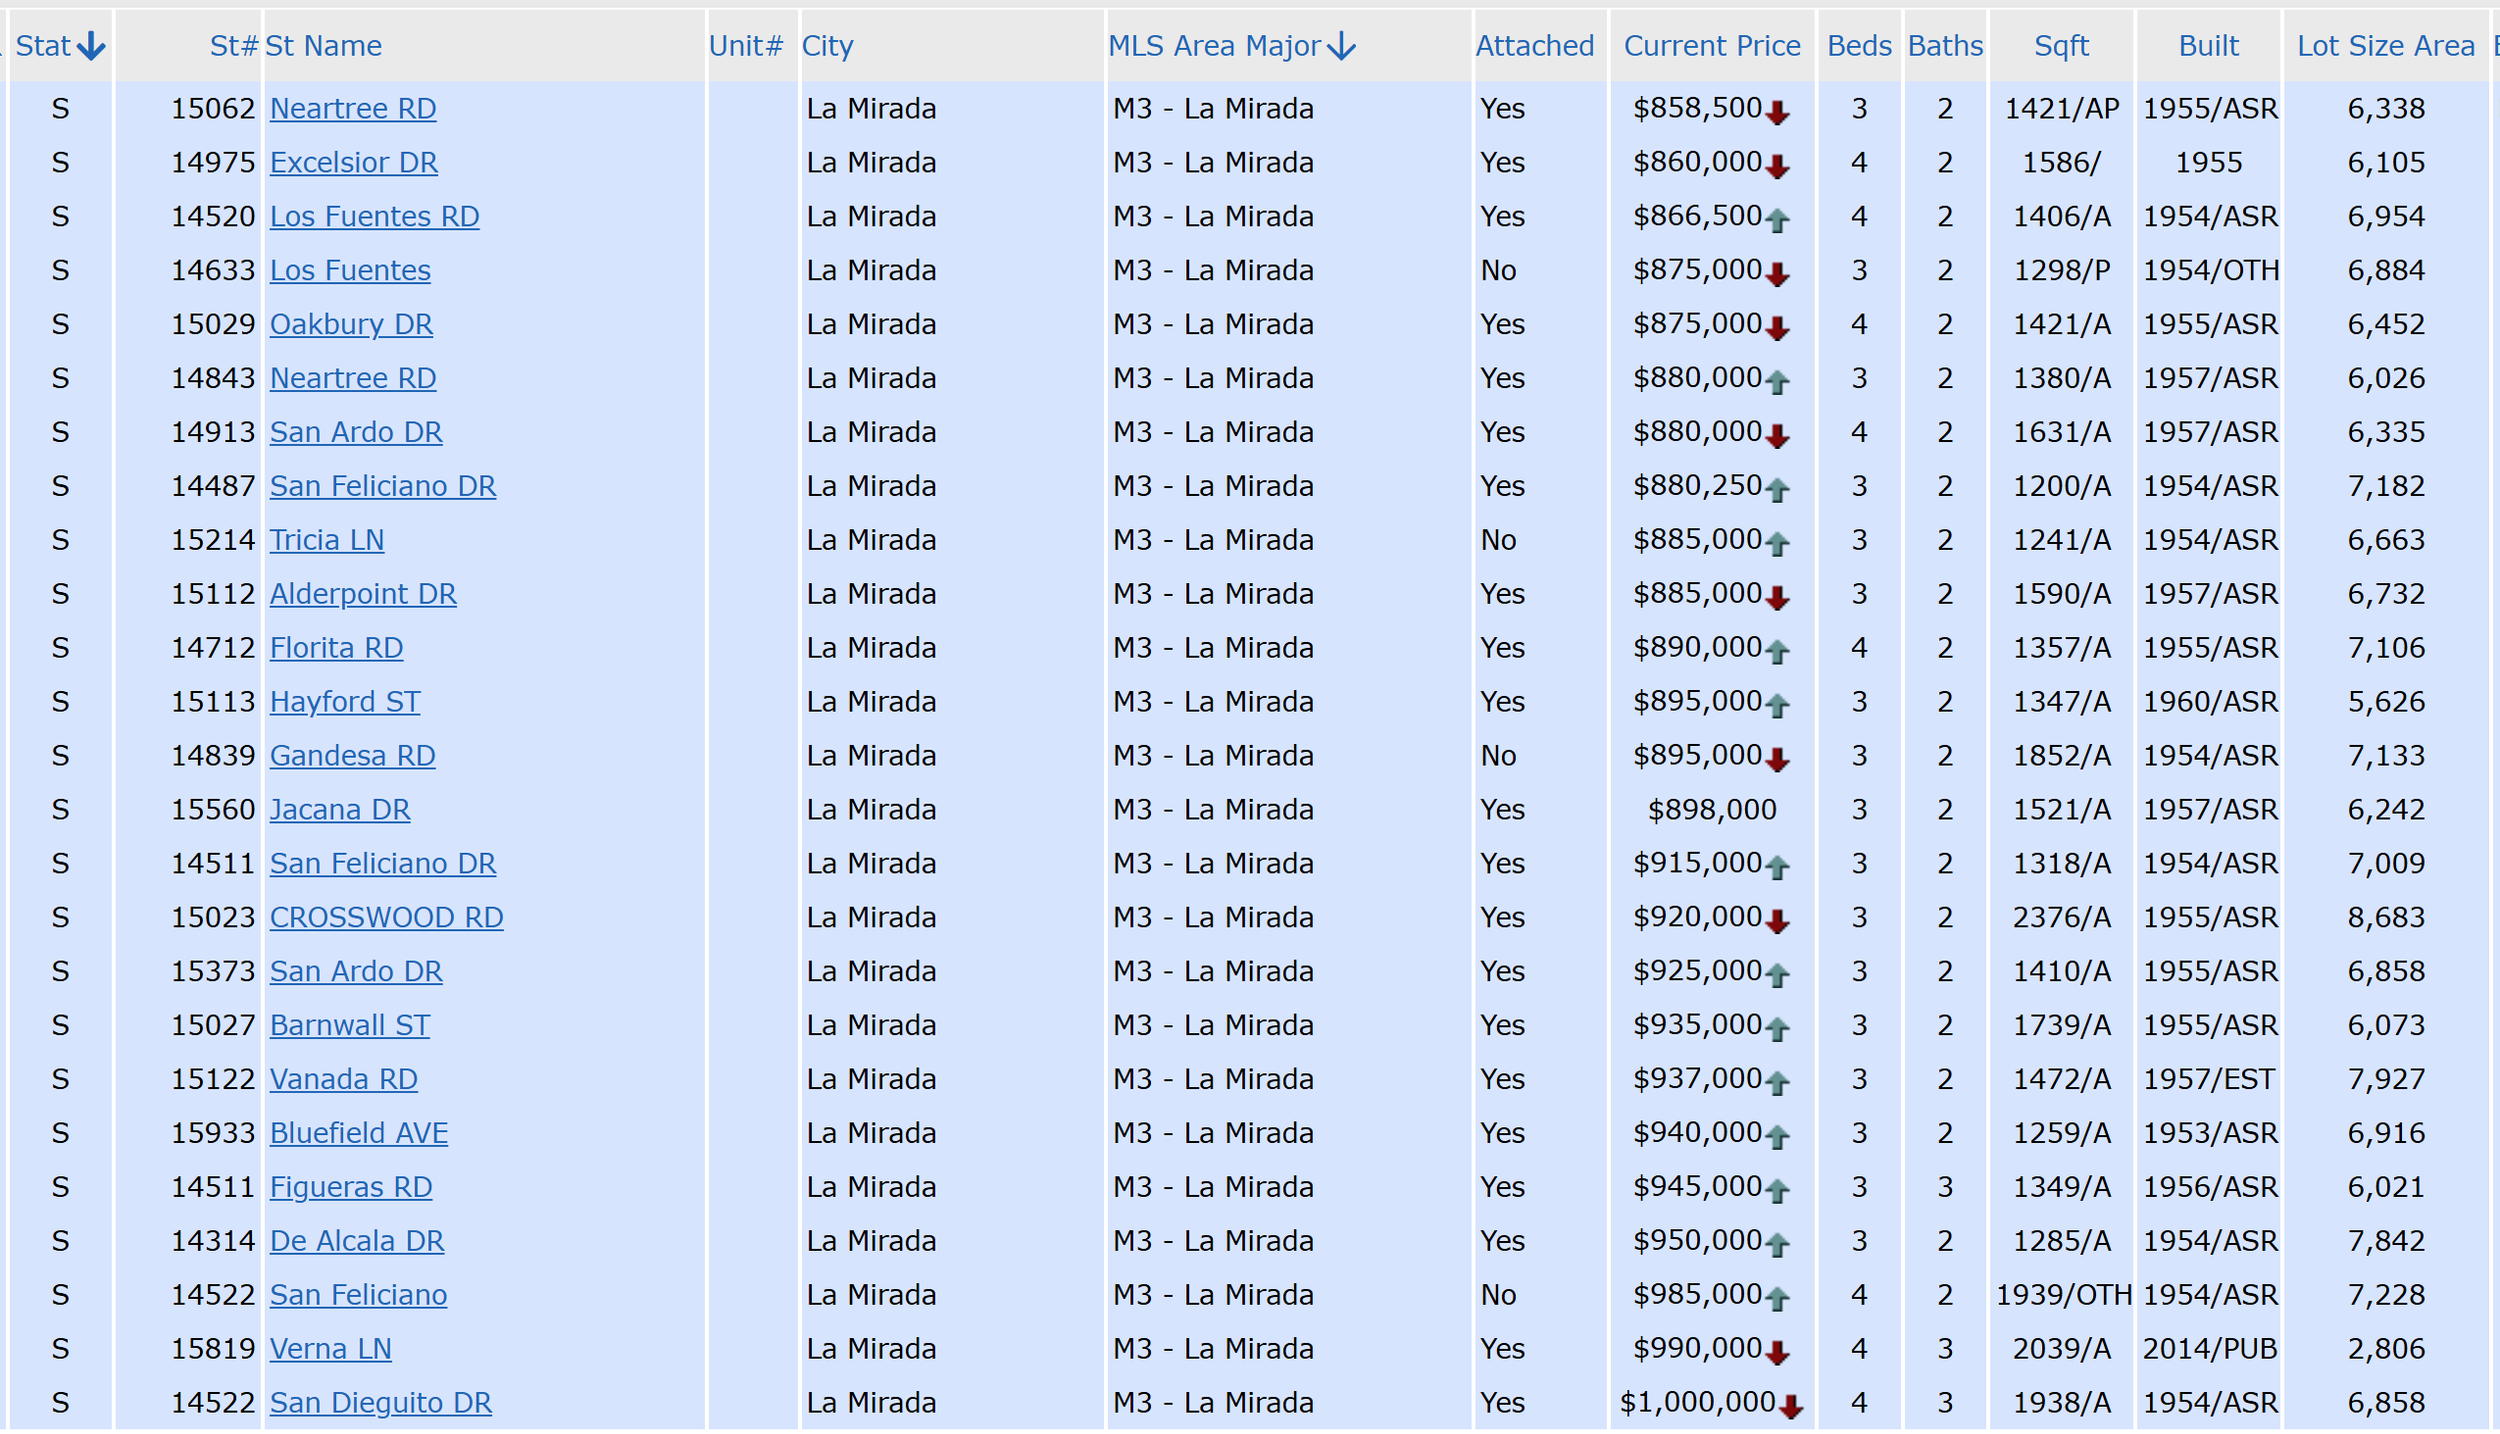Viewport: 2500px width, 1434px height.
Task: Open 15819 Verna LN listing
Action: point(330,1349)
